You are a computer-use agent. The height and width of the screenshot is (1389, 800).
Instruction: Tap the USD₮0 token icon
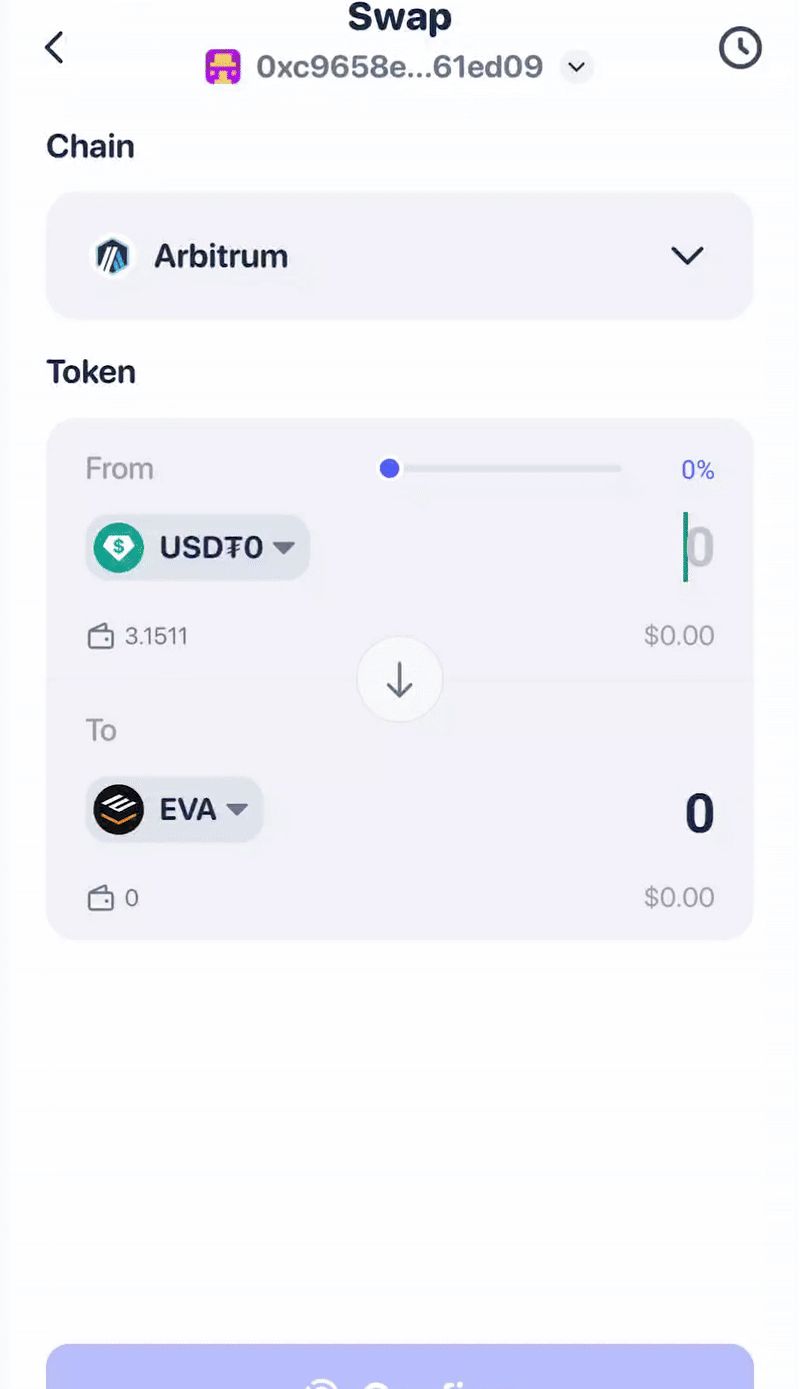point(119,547)
